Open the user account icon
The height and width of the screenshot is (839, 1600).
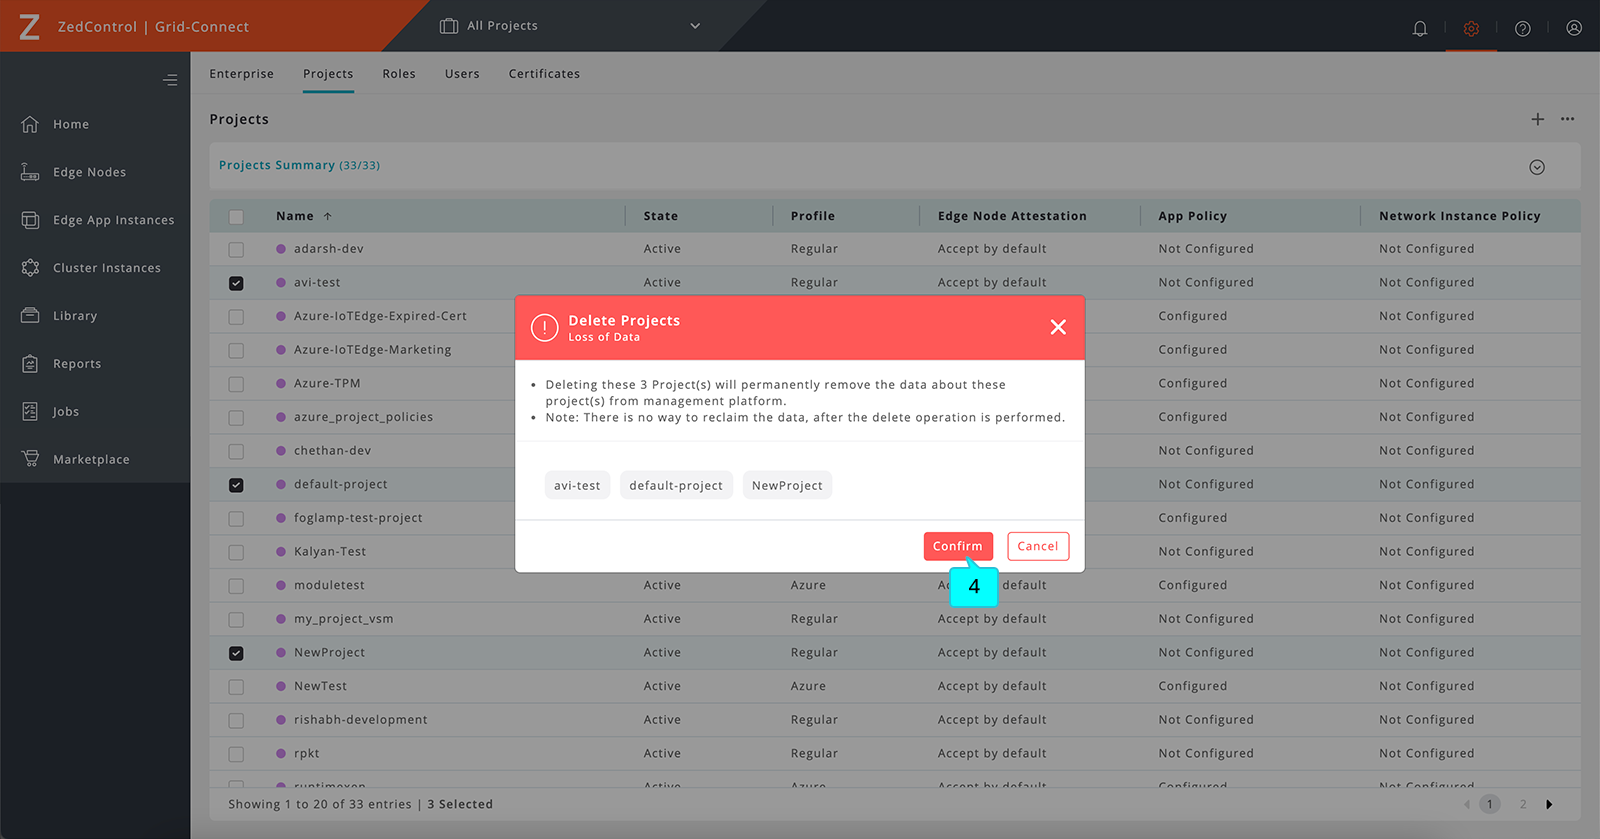point(1574,28)
